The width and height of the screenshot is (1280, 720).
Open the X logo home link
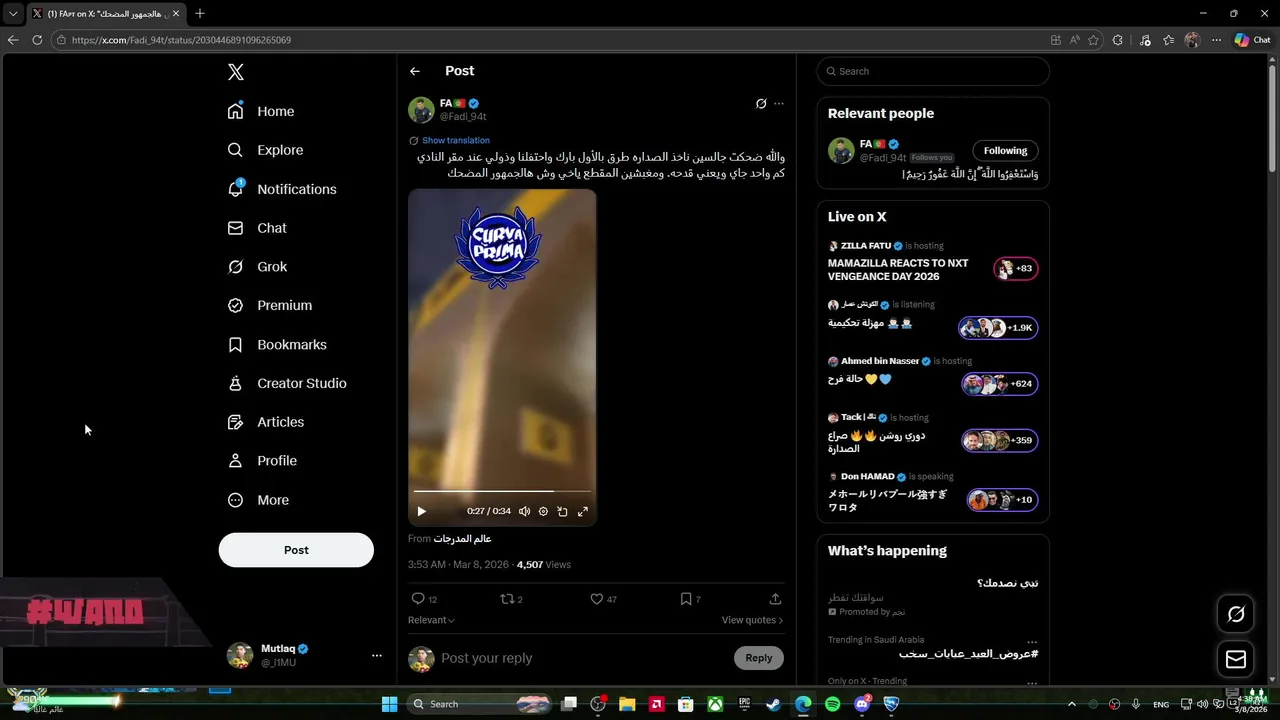(x=235, y=72)
